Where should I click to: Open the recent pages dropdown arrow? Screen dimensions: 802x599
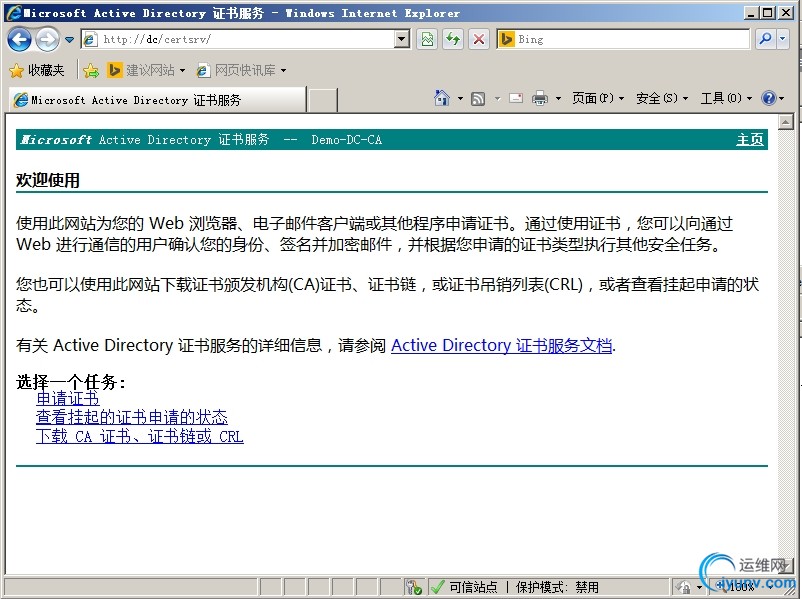(x=70, y=39)
